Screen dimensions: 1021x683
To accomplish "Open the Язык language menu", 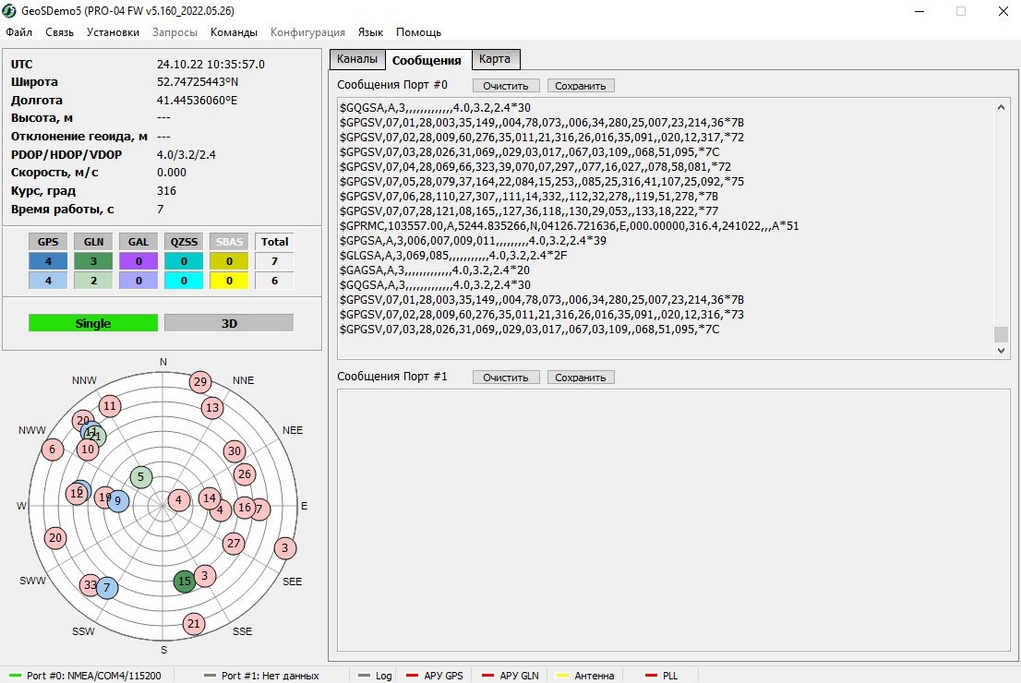I will pyautogui.click(x=370, y=32).
